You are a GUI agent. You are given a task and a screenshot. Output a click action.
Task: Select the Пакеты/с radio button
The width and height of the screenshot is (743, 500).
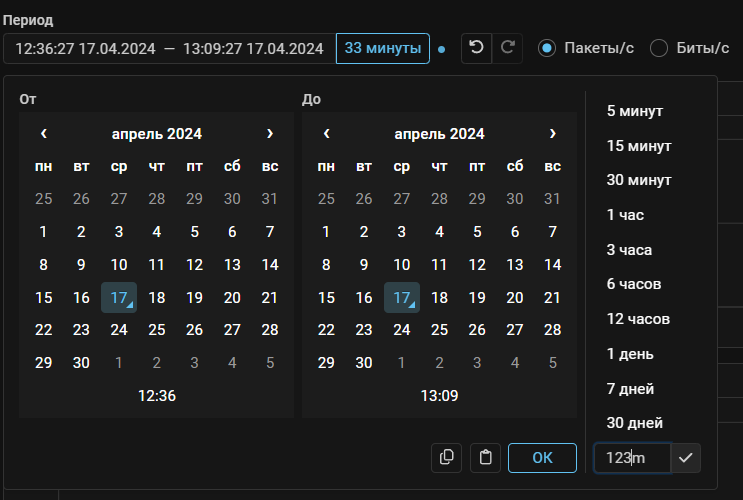547,48
